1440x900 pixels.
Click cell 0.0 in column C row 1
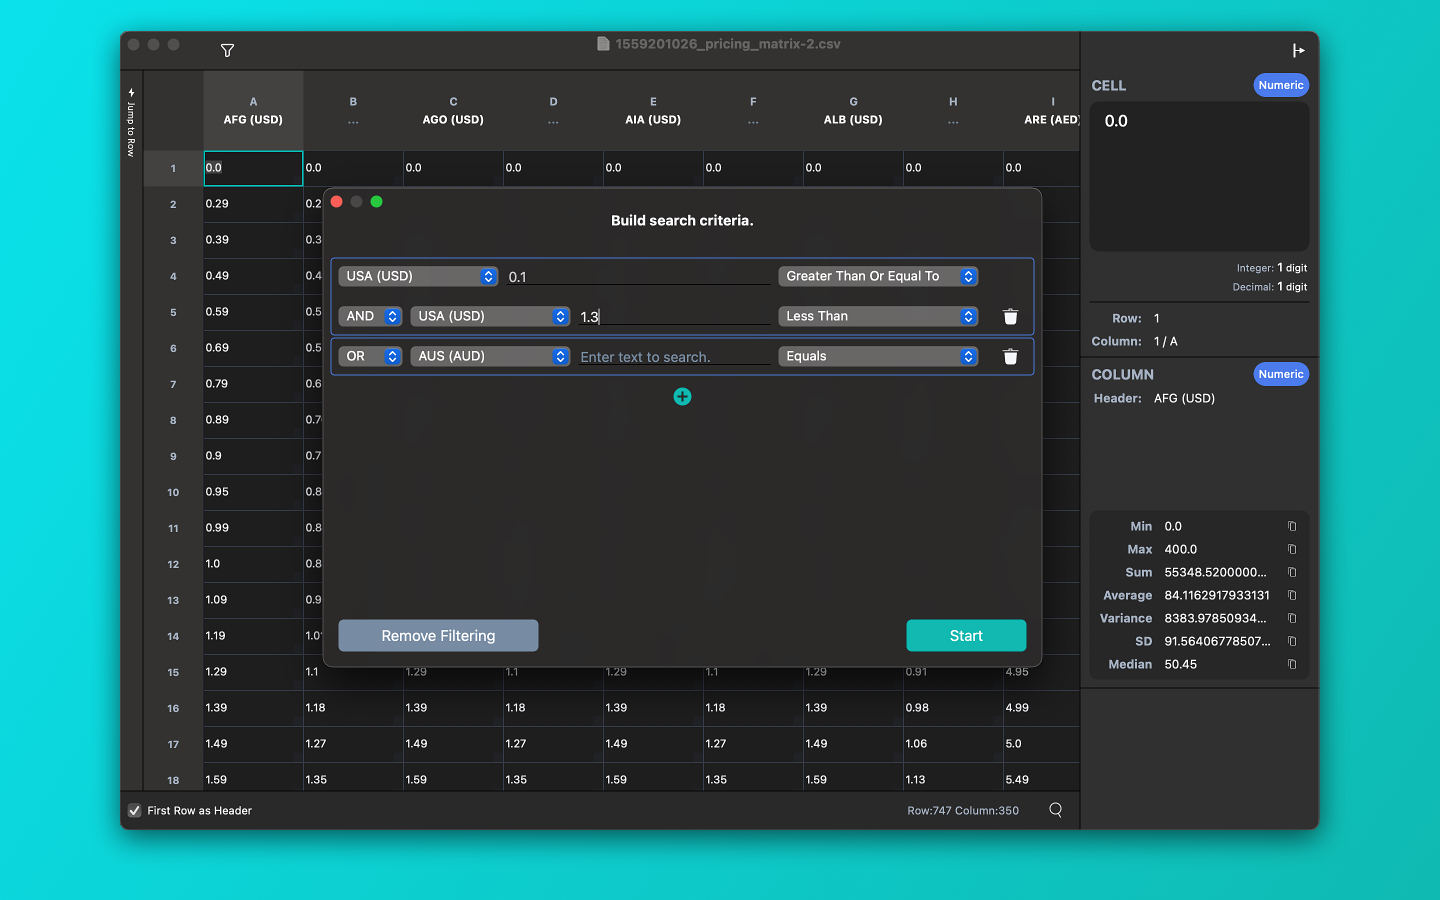[453, 168]
